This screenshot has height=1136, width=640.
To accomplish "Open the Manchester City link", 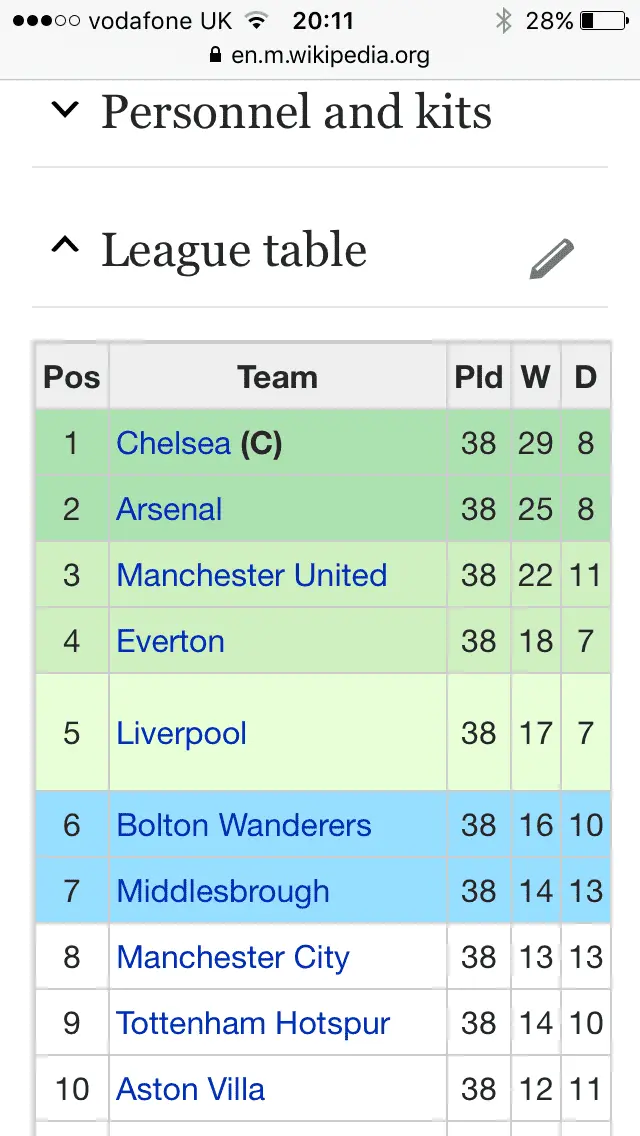I will click(x=232, y=957).
